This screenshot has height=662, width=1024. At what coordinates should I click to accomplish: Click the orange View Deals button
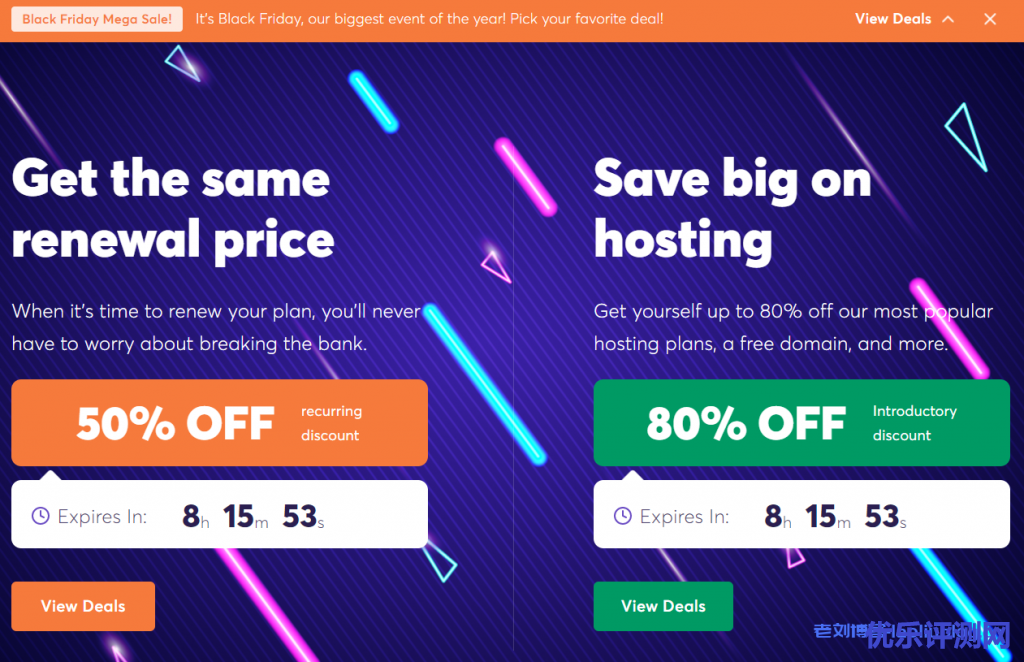[x=83, y=606]
